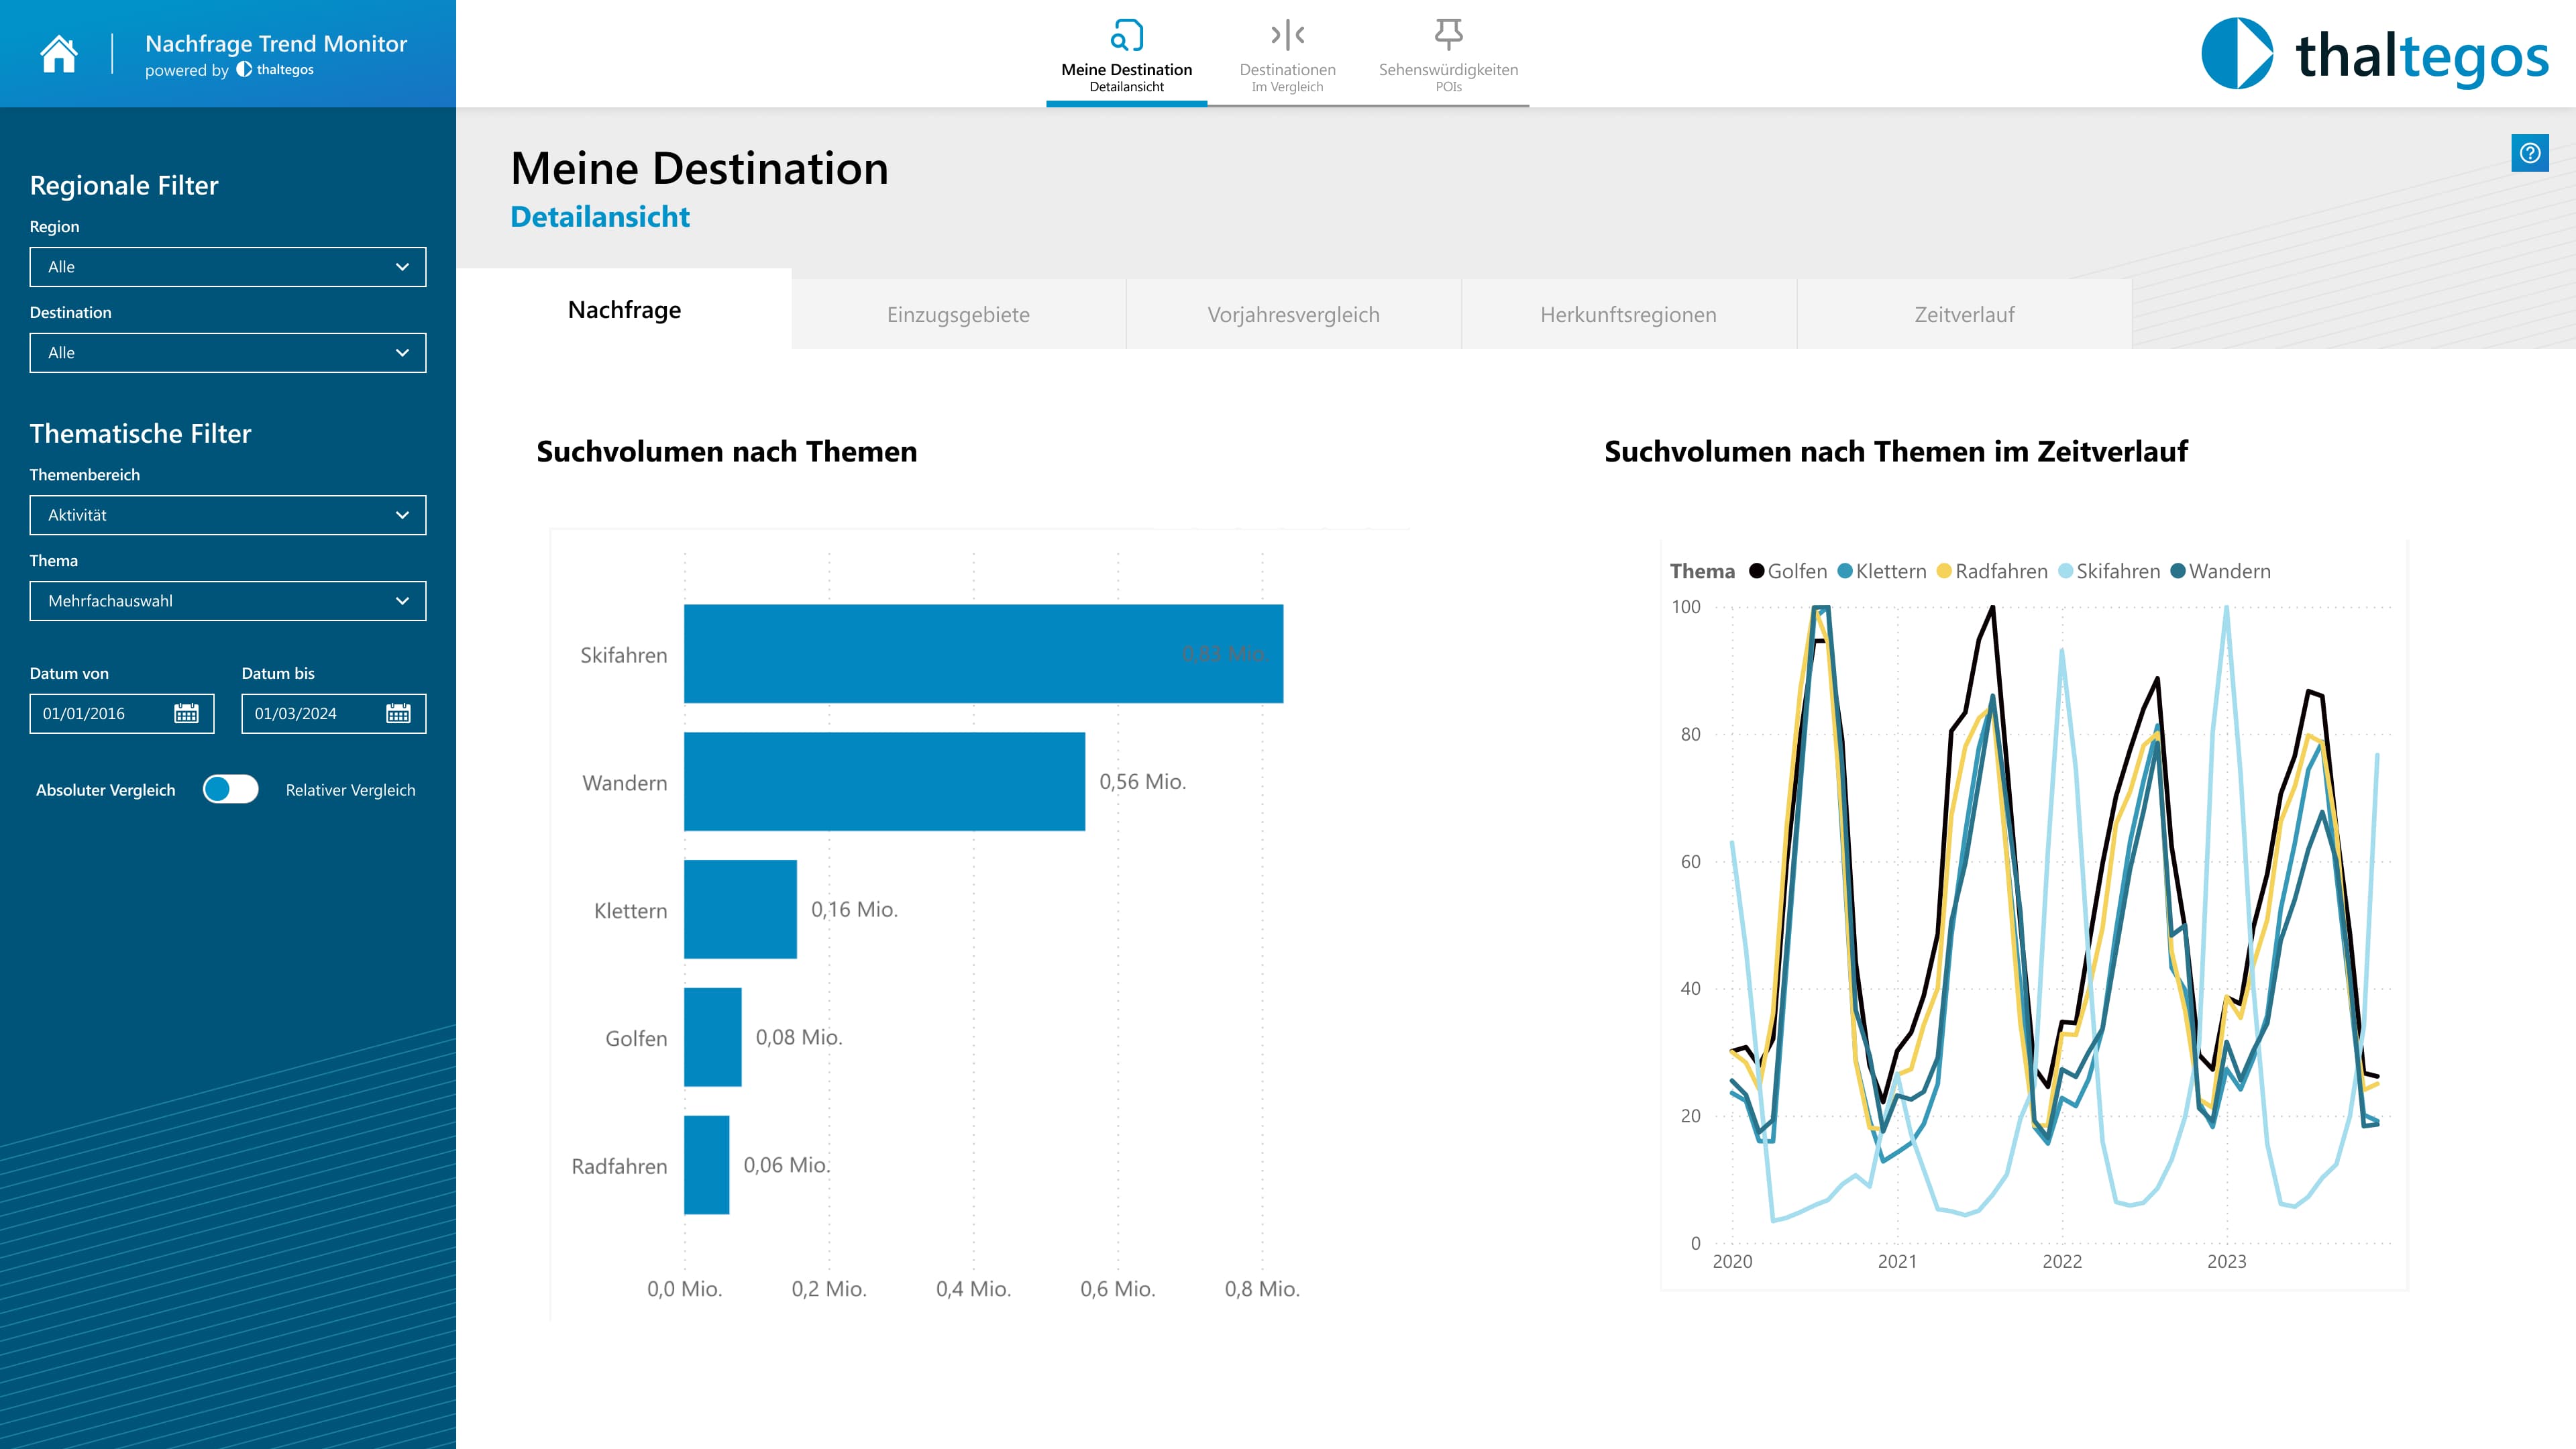Image resolution: width=2576 pixels, height=1449 pixels.
Task: Click the Datum bis field 01/03/2024
Action: (x=334, y=713)
